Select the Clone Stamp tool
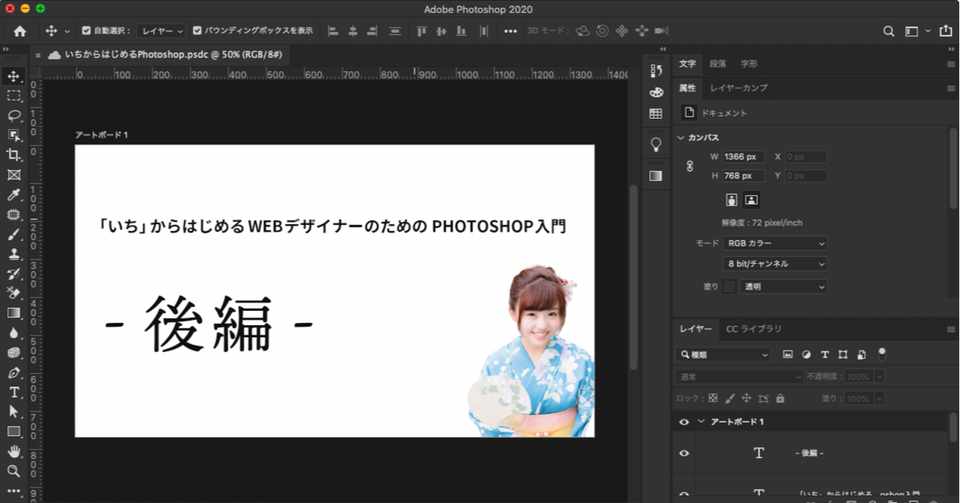This screenshot has width=960, height=503. click(13, 254)
